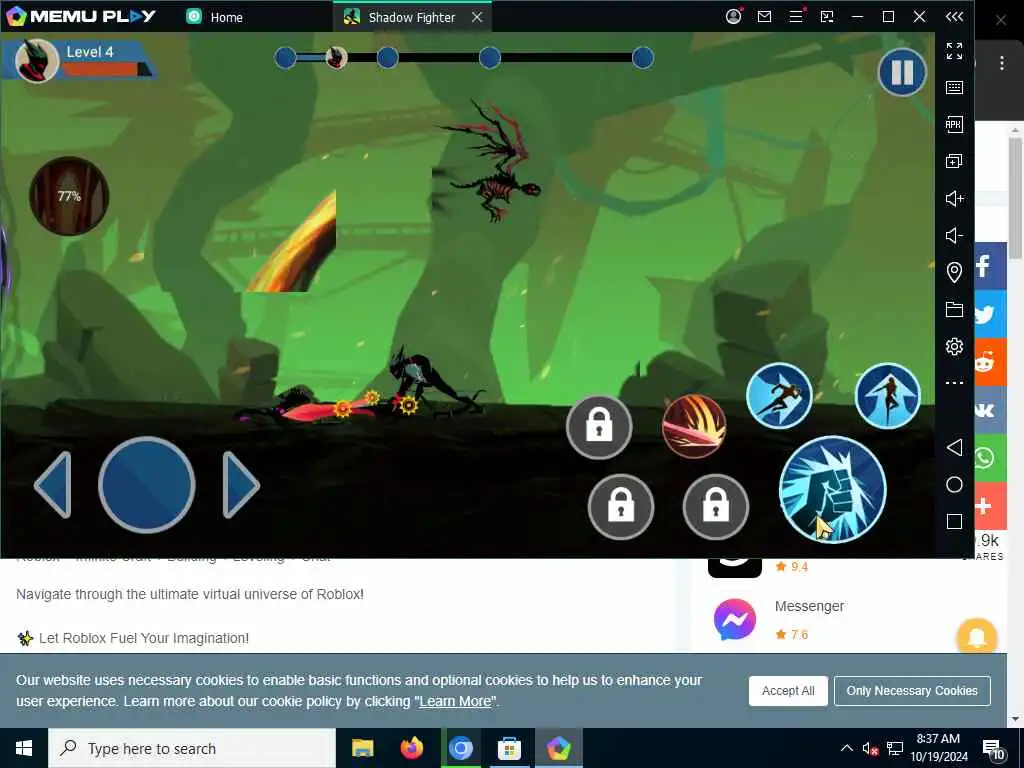
Task: Share page via Reddit button
Action: pos(990,361)
